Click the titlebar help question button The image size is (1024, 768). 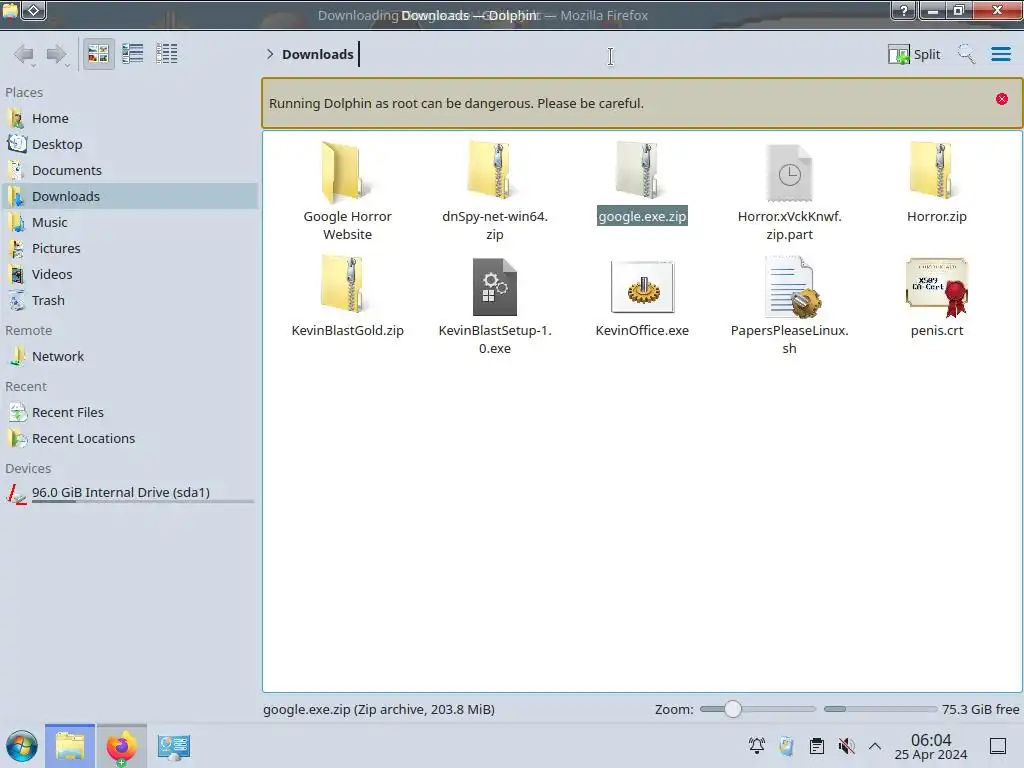(904, 10)
